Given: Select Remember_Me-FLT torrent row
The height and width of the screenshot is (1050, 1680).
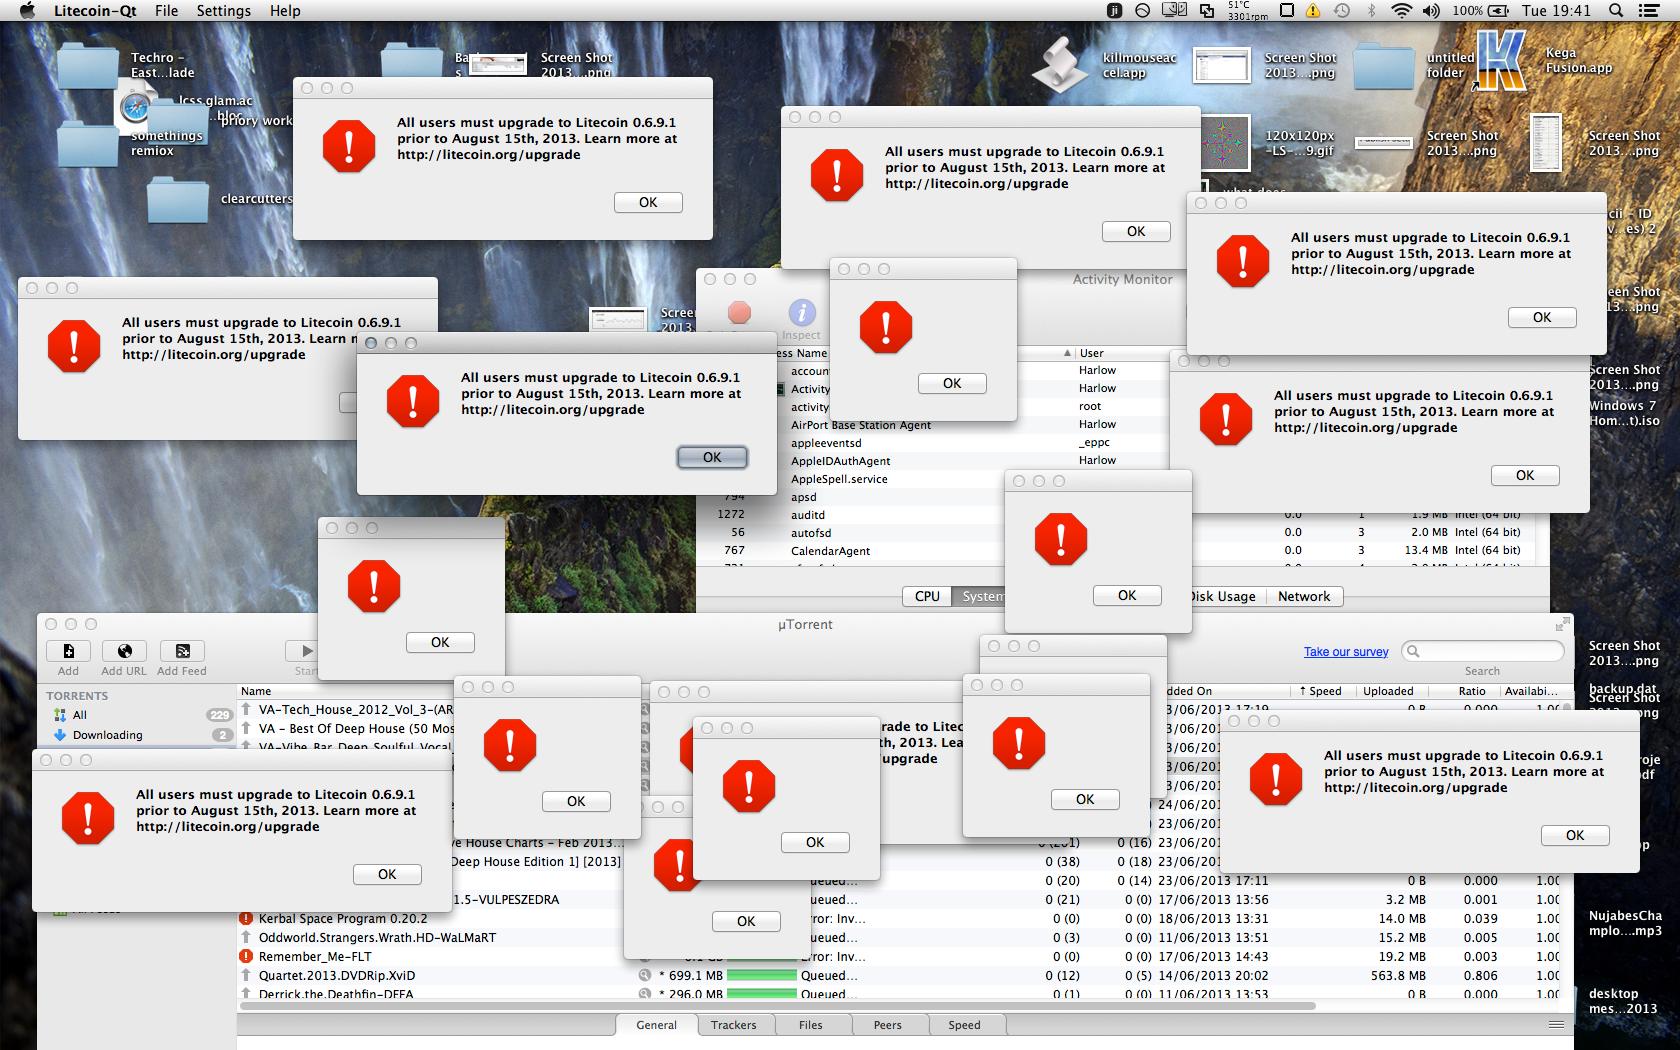Looking at the screenshot, I should [x=315, y=956].
